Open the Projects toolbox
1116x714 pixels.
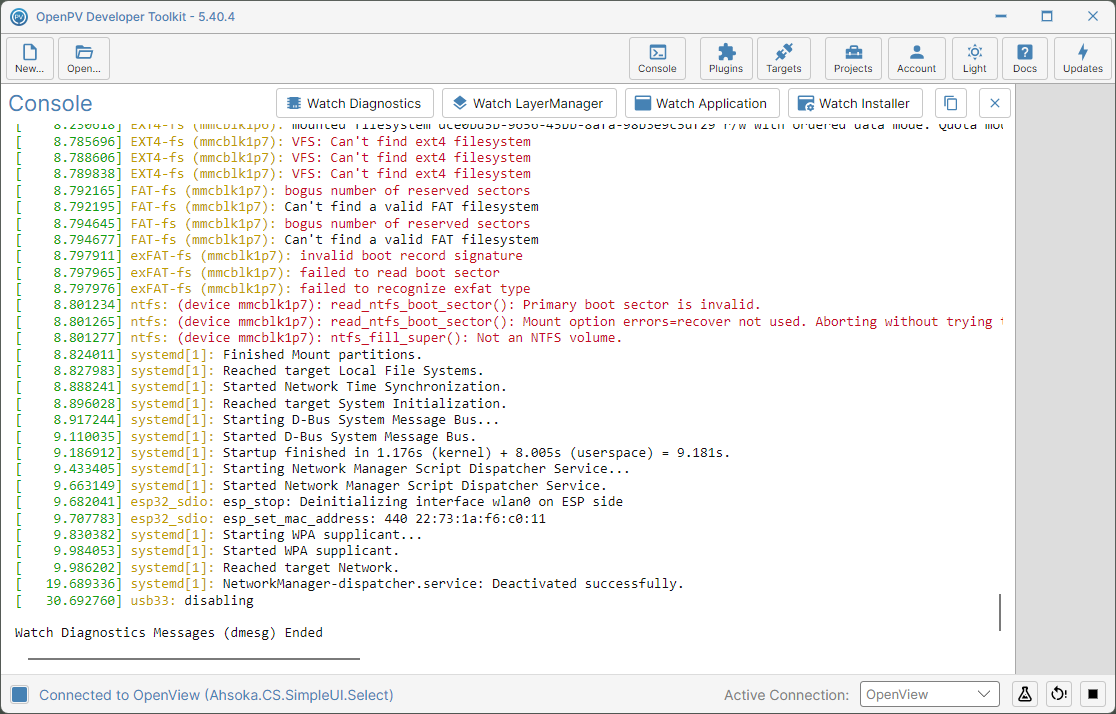(x=853, y=58)
